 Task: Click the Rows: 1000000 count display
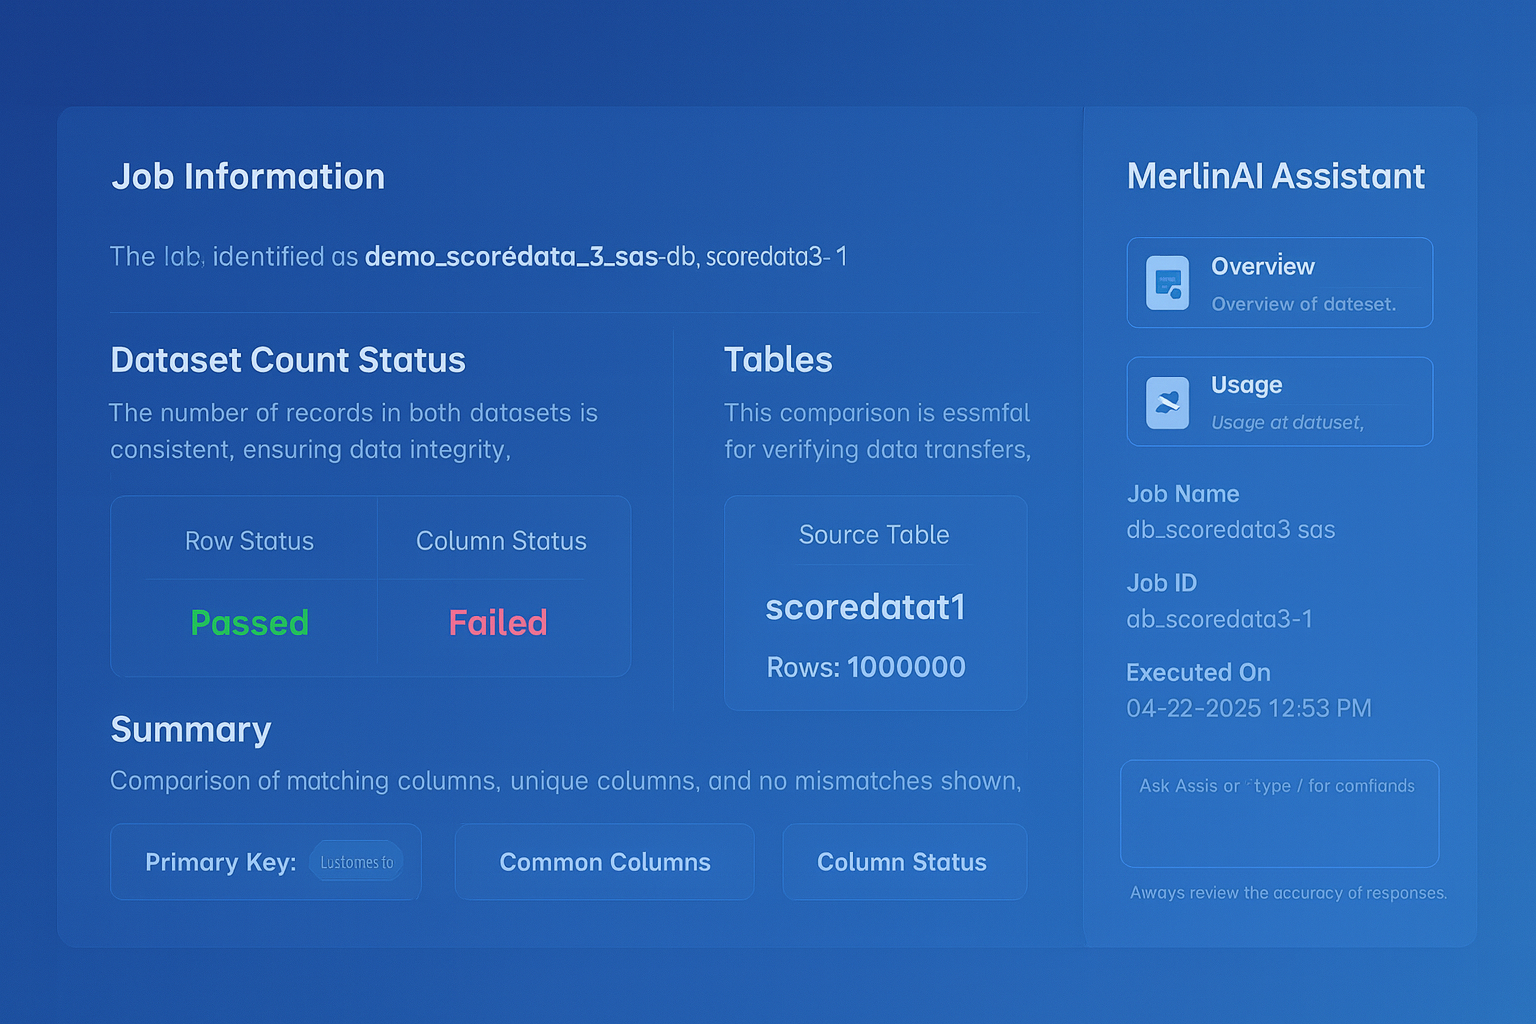(x=865, y=667)
